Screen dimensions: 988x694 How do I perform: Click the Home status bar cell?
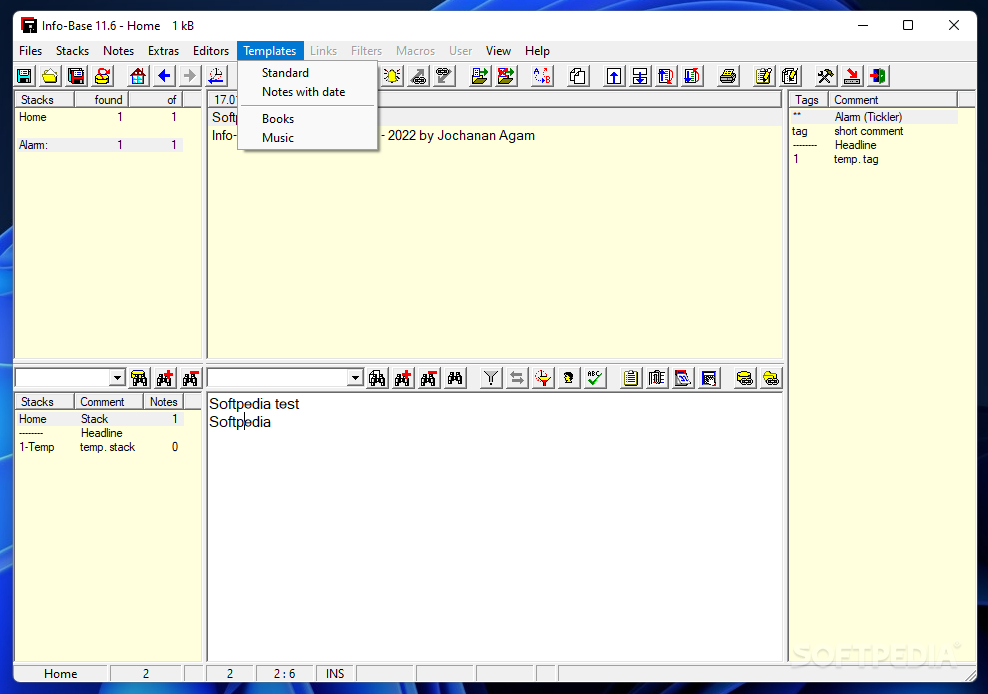click(x=60, y=674)
